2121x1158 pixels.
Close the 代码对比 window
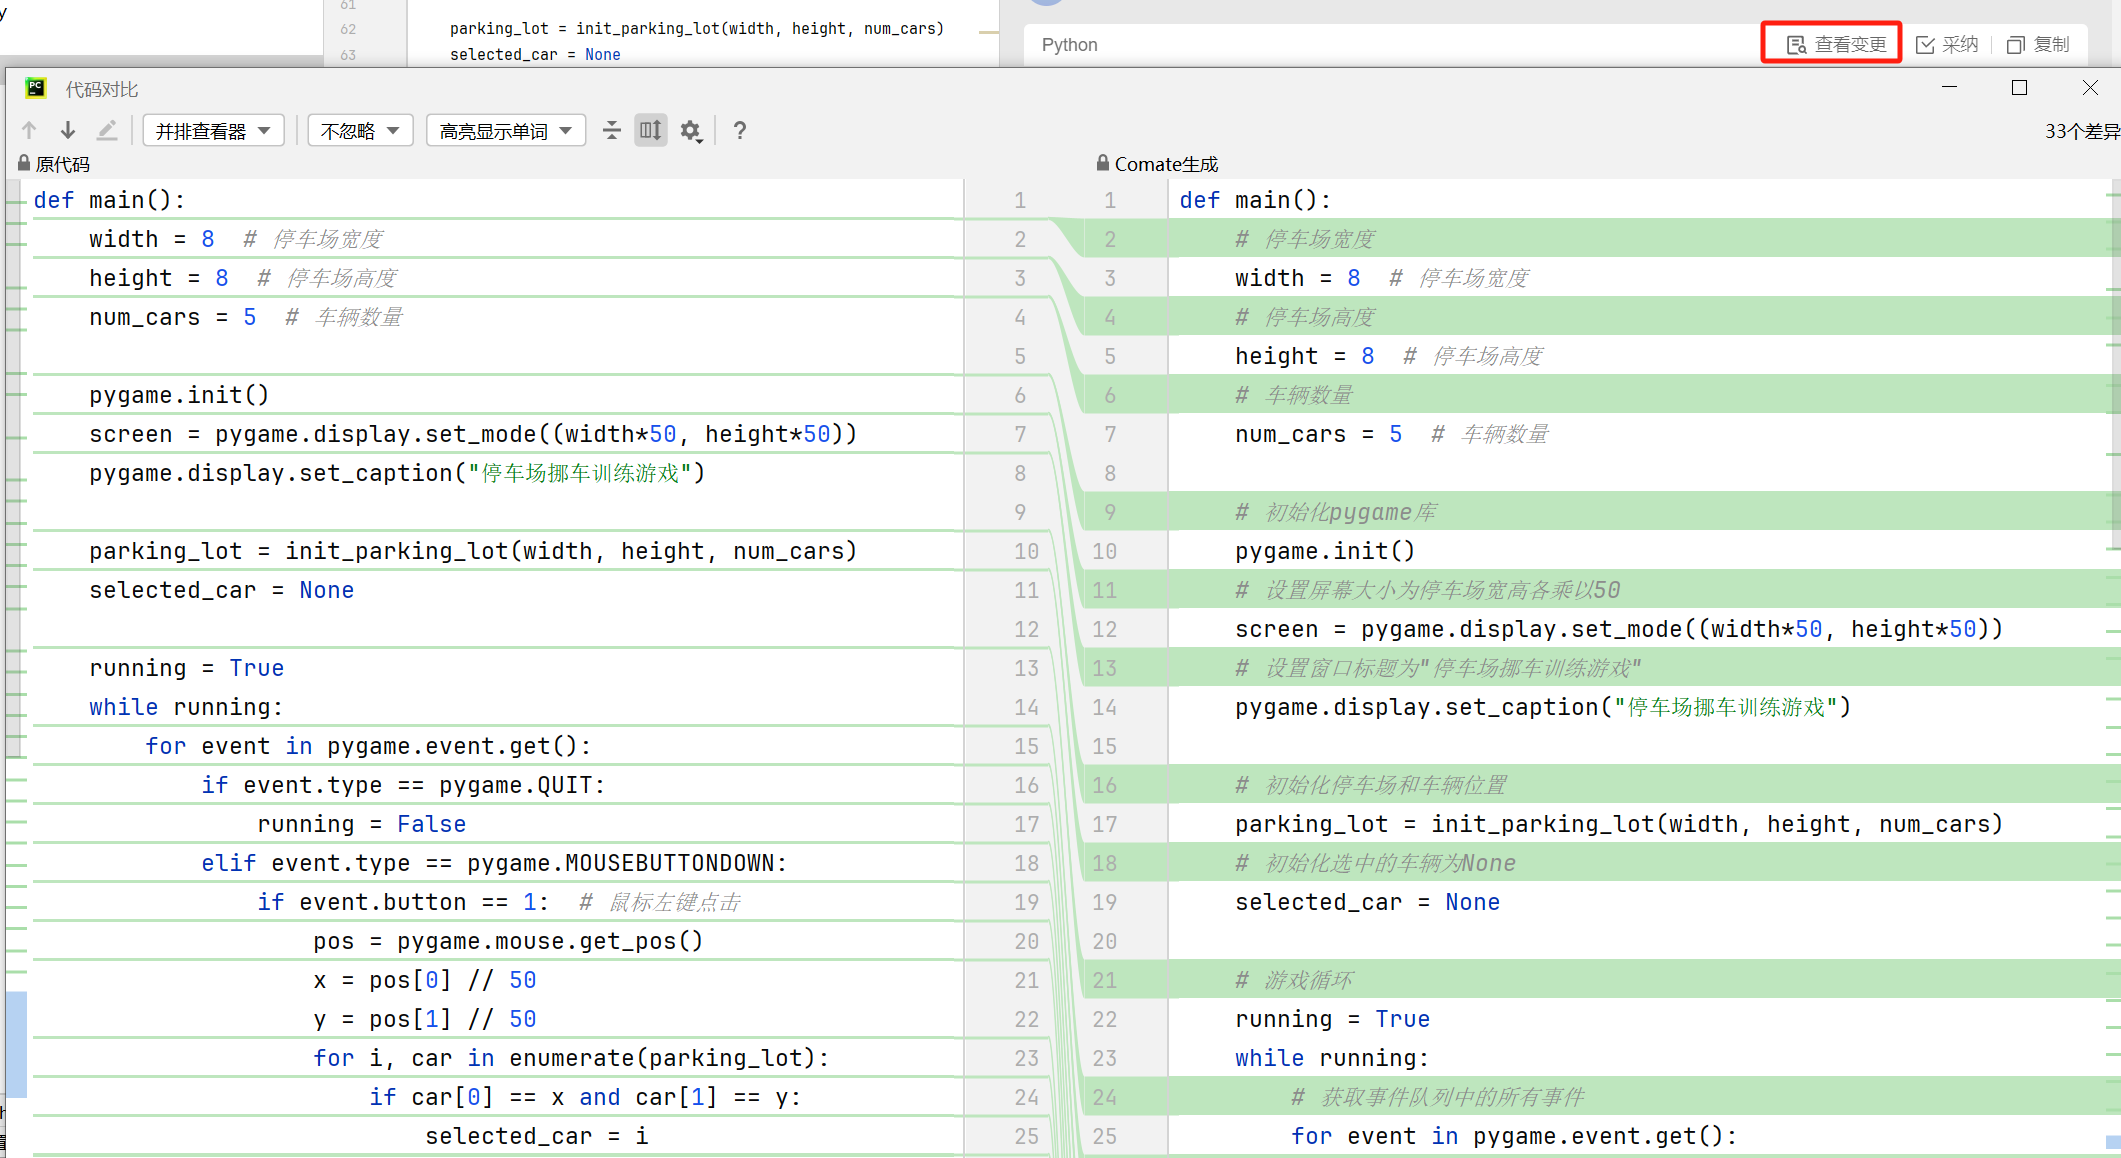coord(2090,88)
